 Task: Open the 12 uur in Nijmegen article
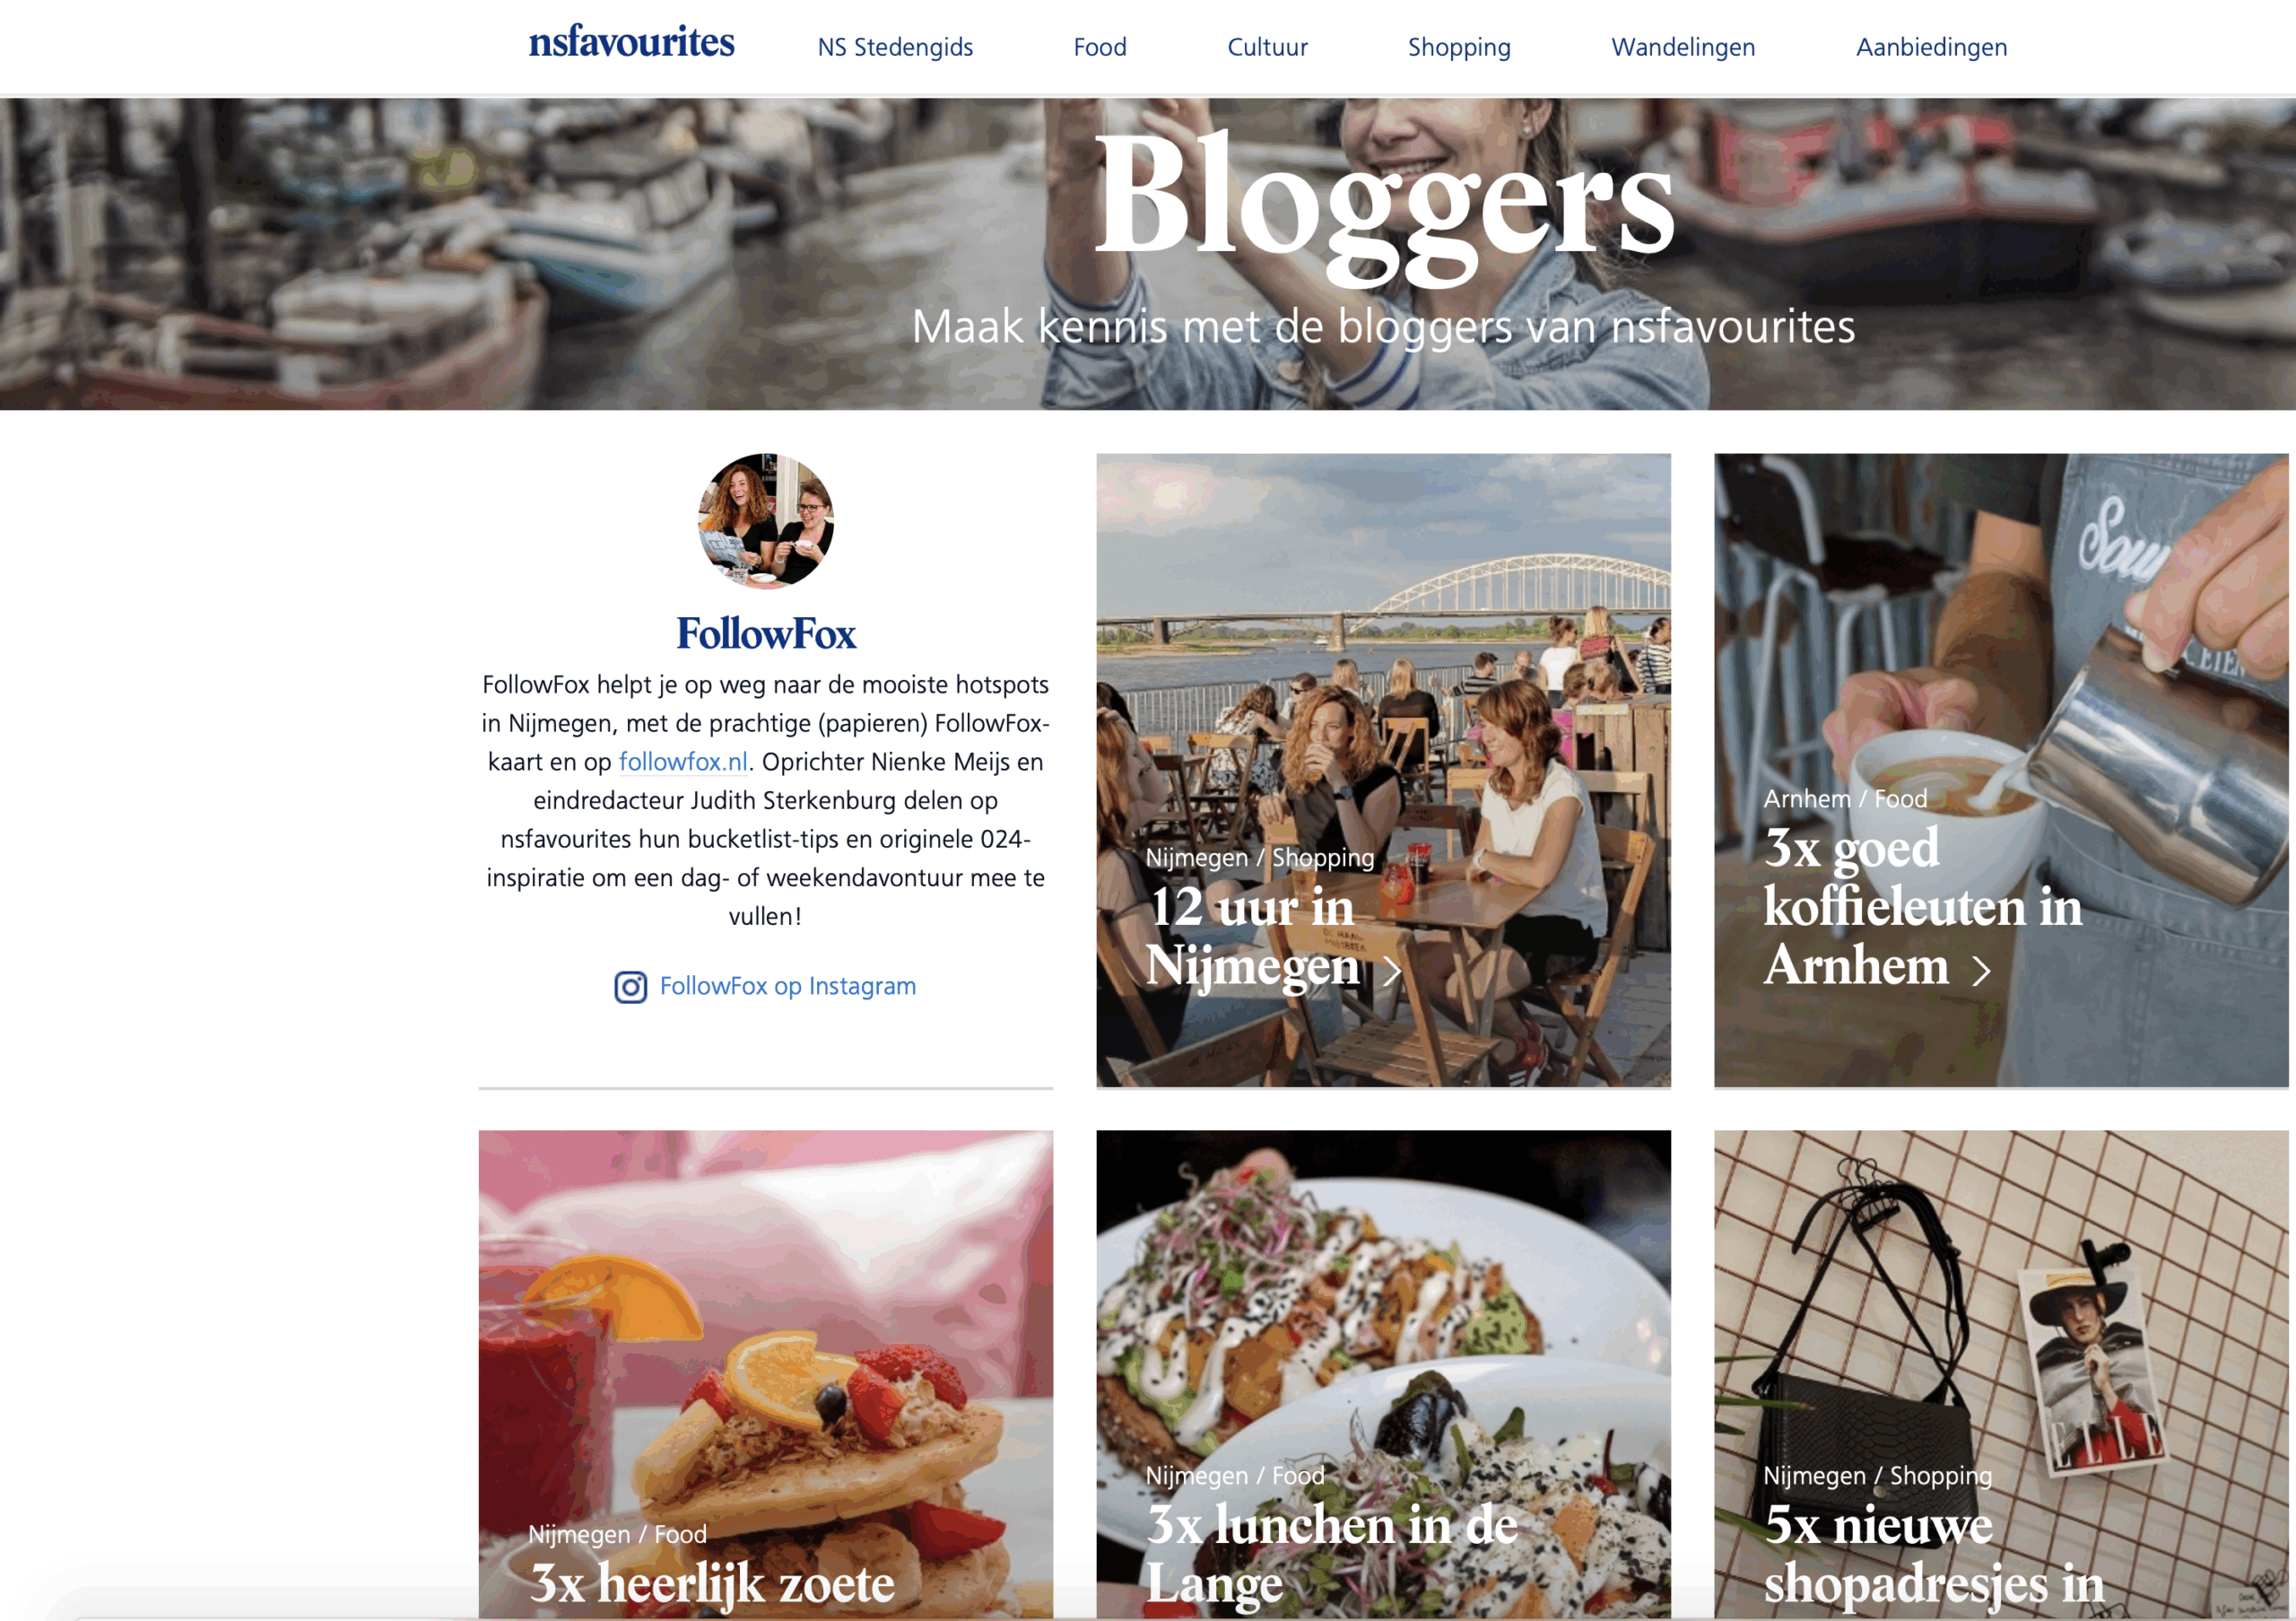pos(1383,770)
